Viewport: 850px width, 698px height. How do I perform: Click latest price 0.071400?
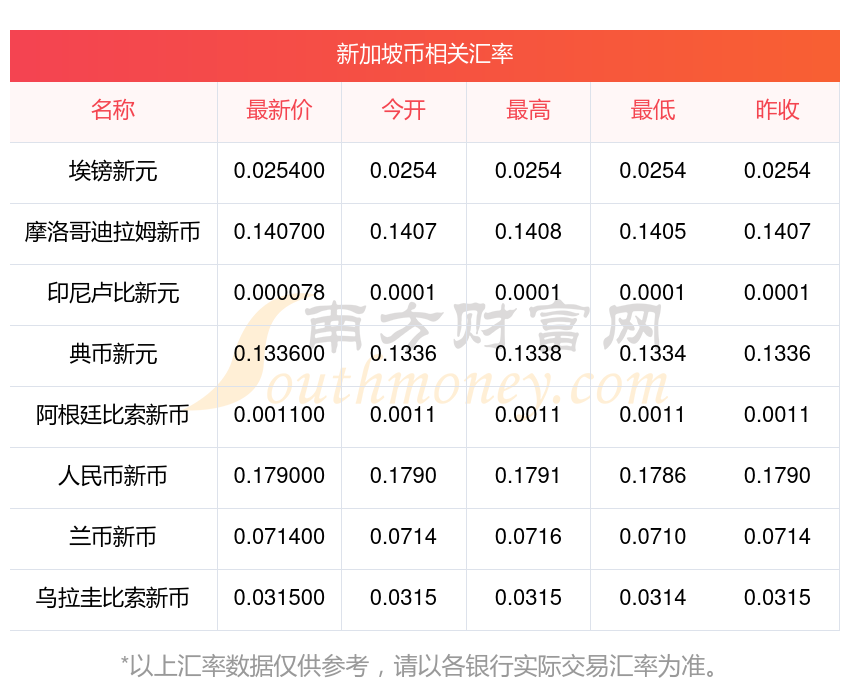tap(279, 537)
